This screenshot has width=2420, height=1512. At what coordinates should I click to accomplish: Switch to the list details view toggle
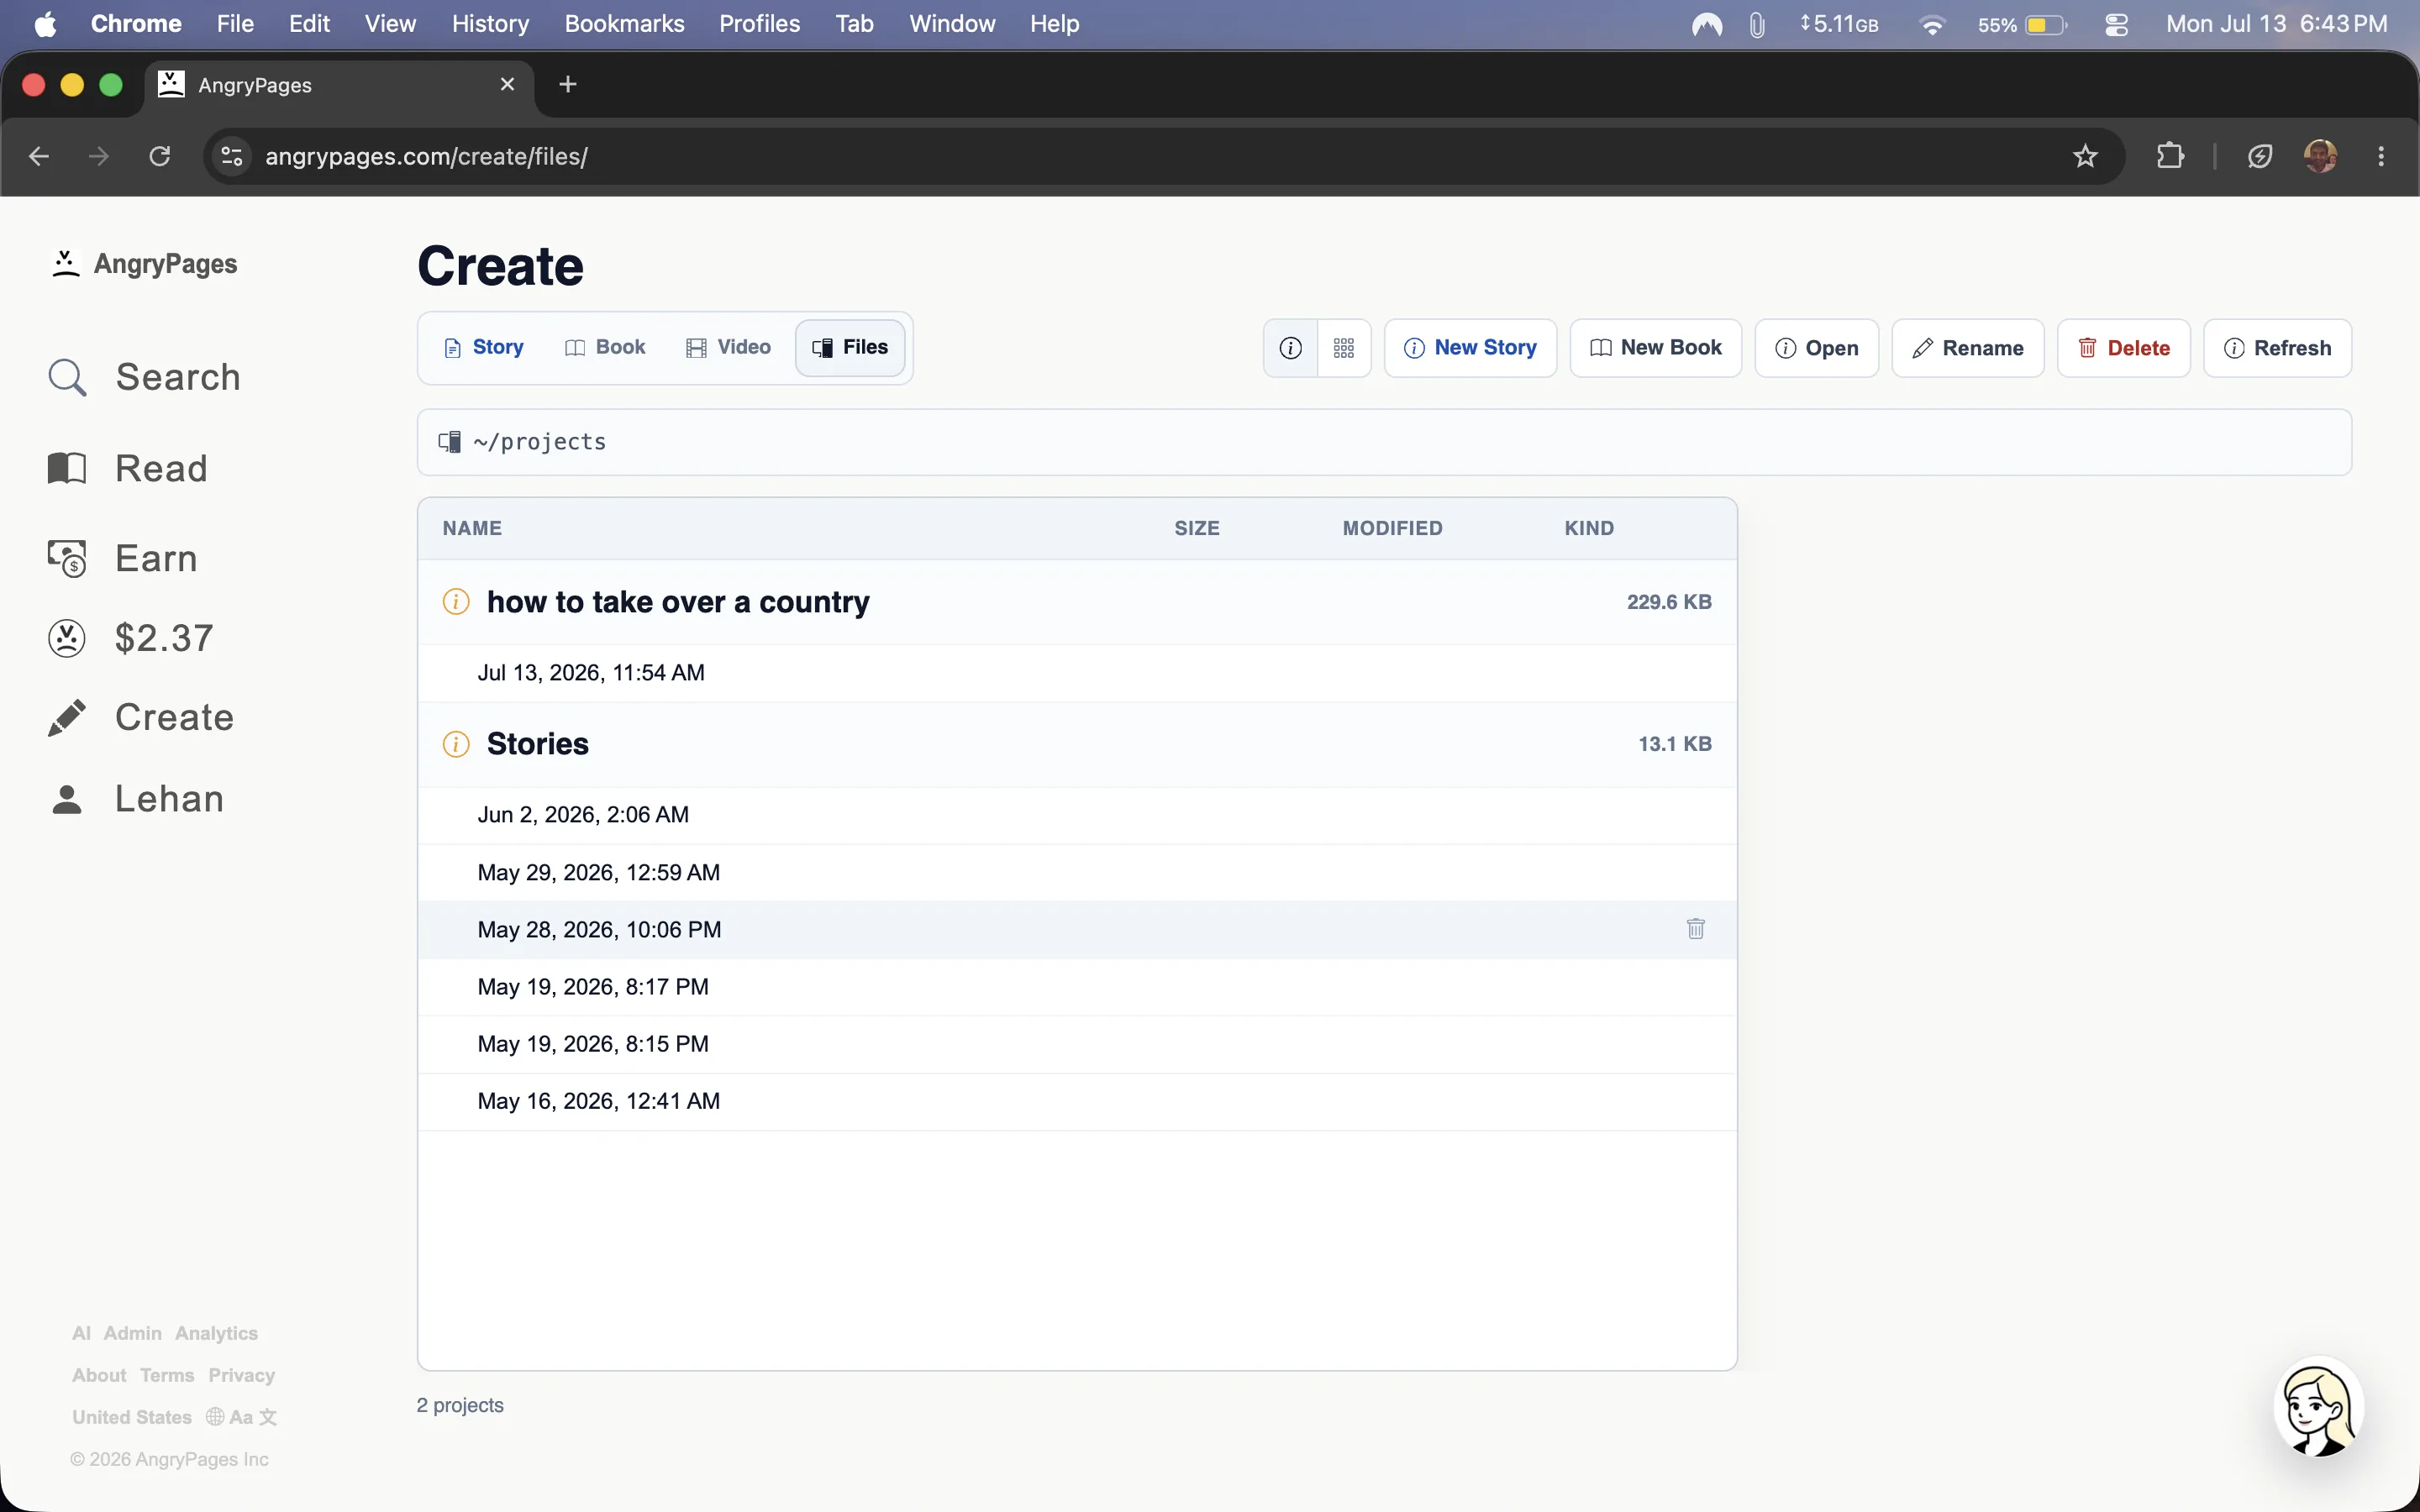click(x=1291, y=348)
